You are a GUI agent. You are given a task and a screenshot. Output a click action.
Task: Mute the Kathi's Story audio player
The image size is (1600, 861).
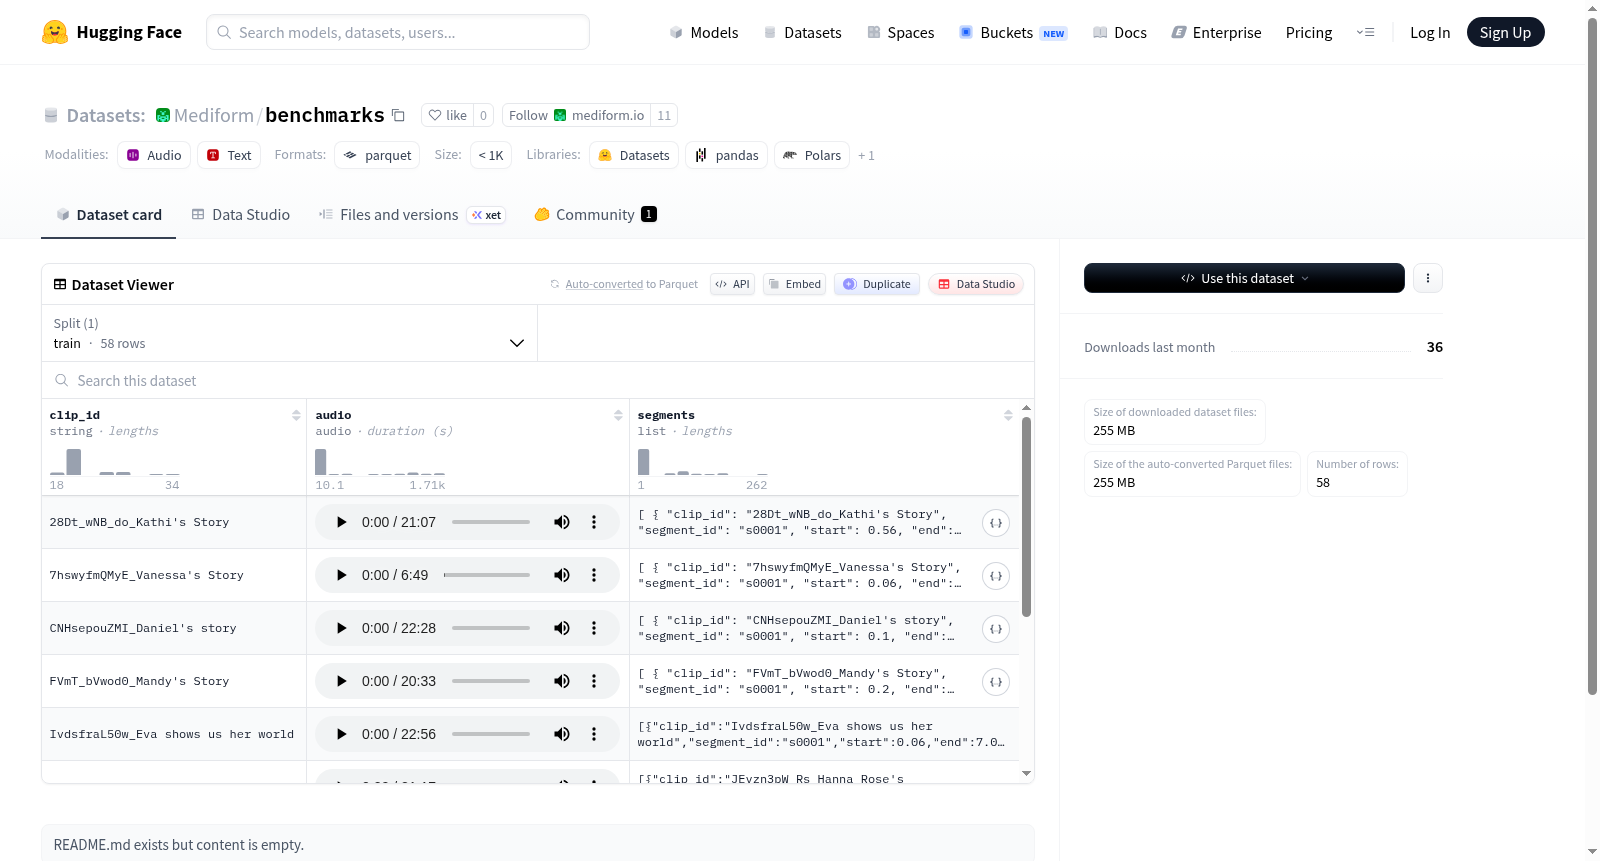[562, 522]
